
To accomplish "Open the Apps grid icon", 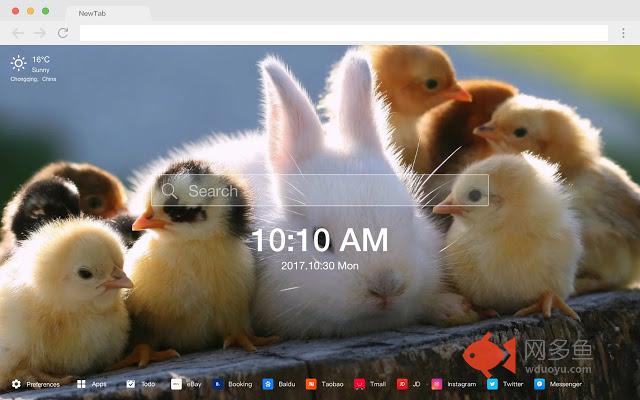I will point(81,384).
